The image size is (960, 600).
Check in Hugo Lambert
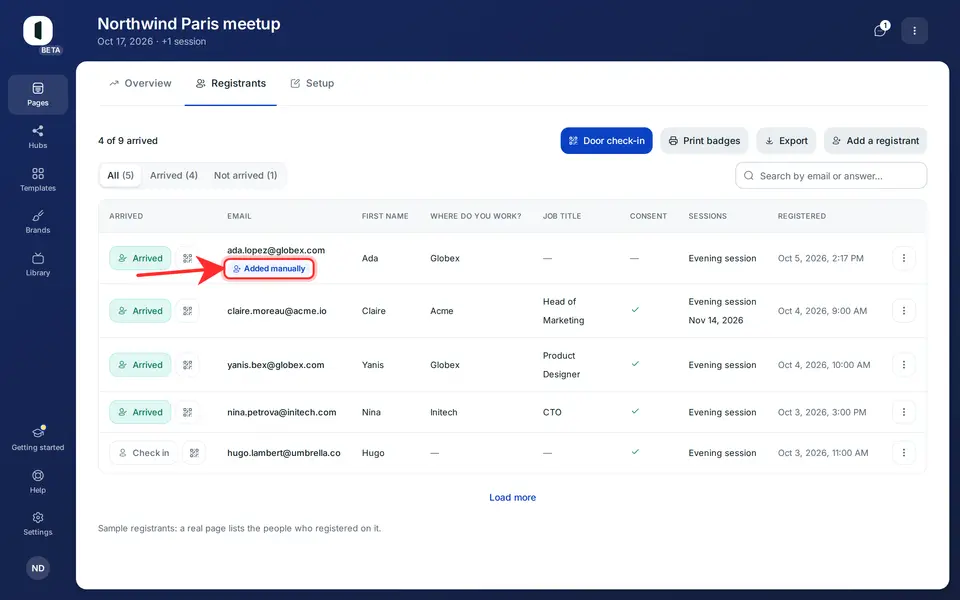(143, 453)
